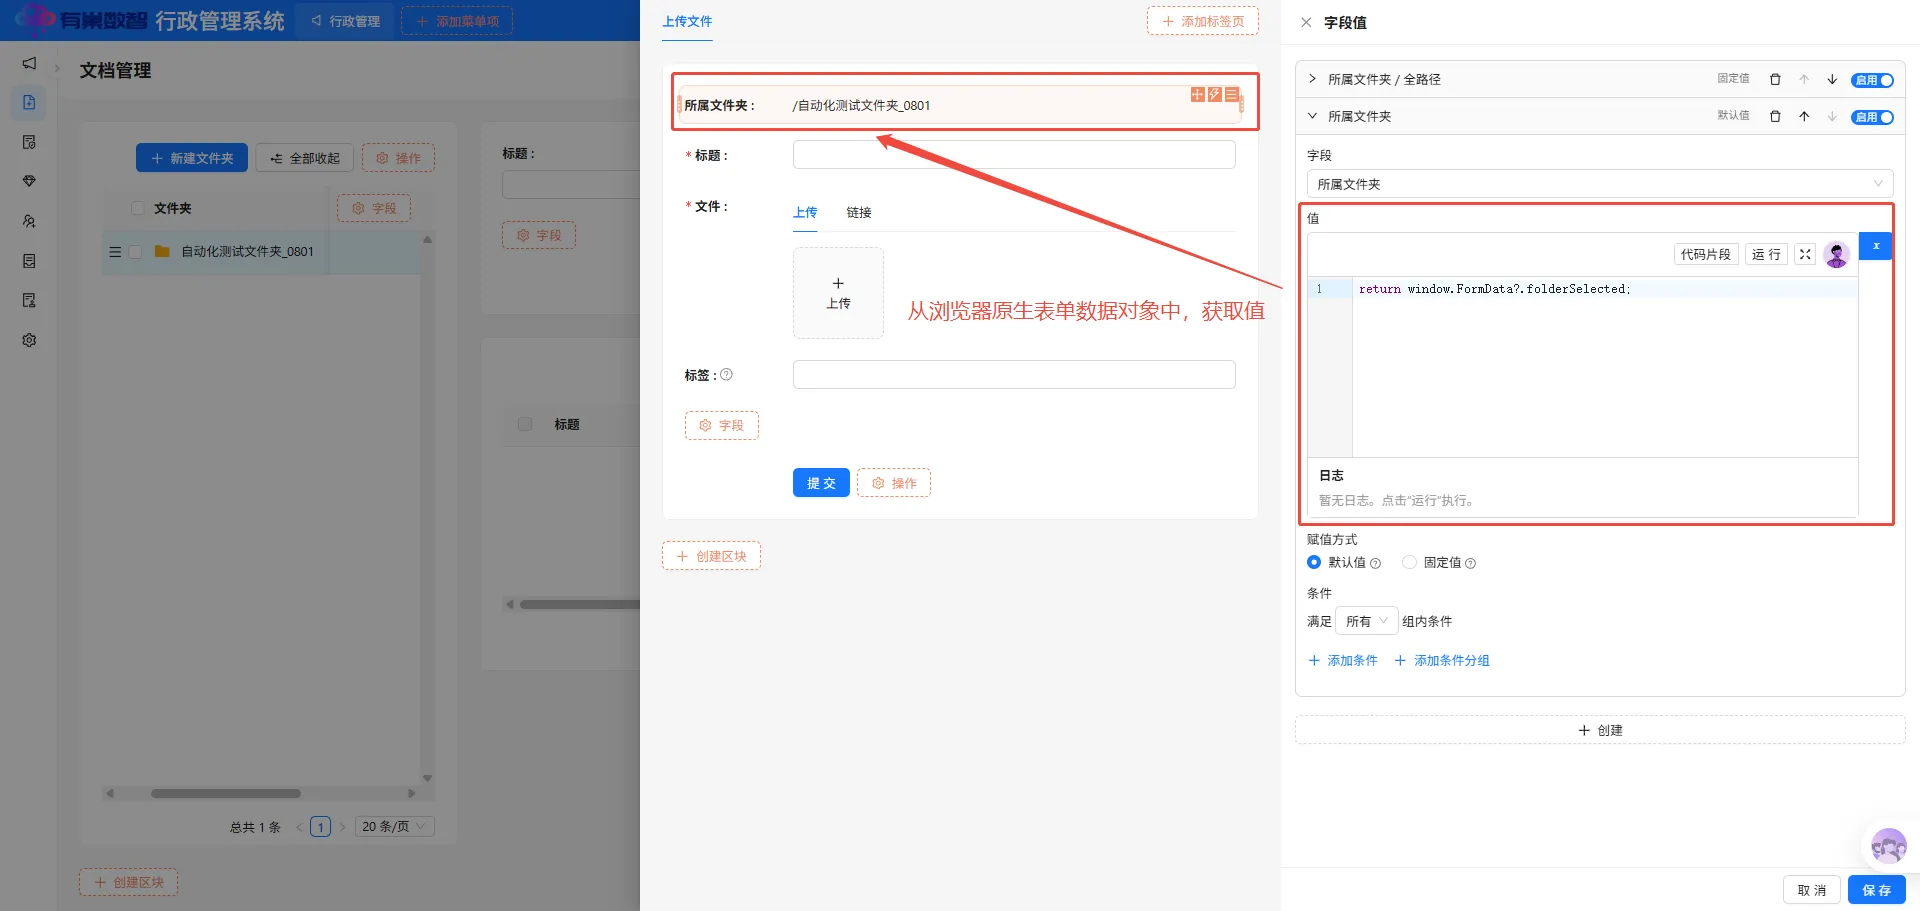Delete the 所属文件夹 / 全路径 field value

[x=1775, y=79]
